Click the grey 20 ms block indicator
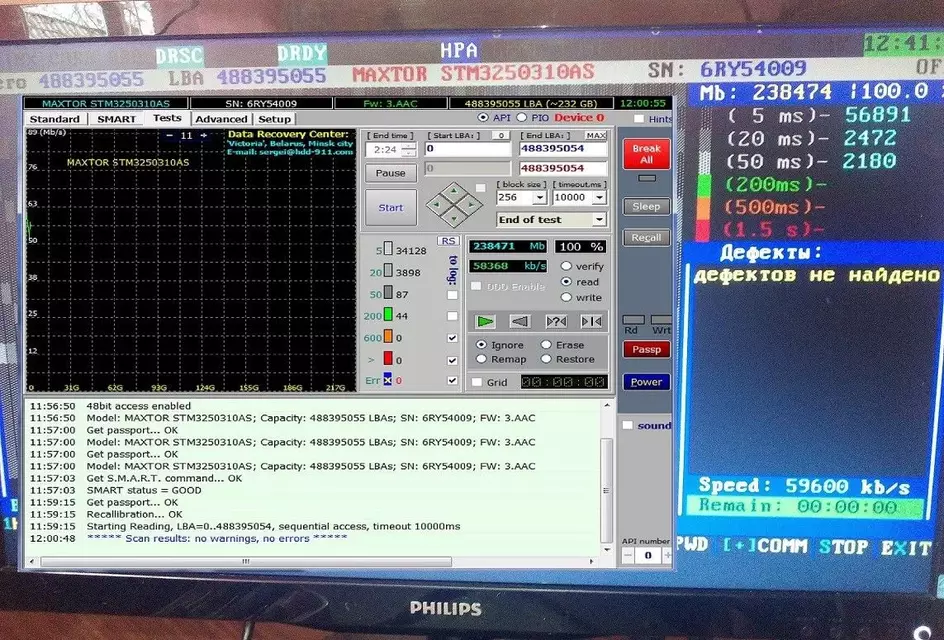Screen dimensions: 944x640 (388, 271)
